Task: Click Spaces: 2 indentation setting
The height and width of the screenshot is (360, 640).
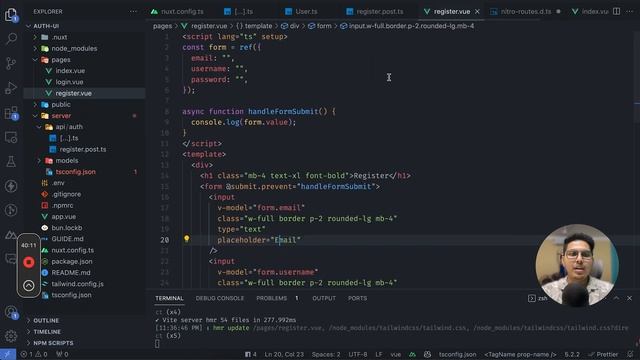Action: pos(326,354)
